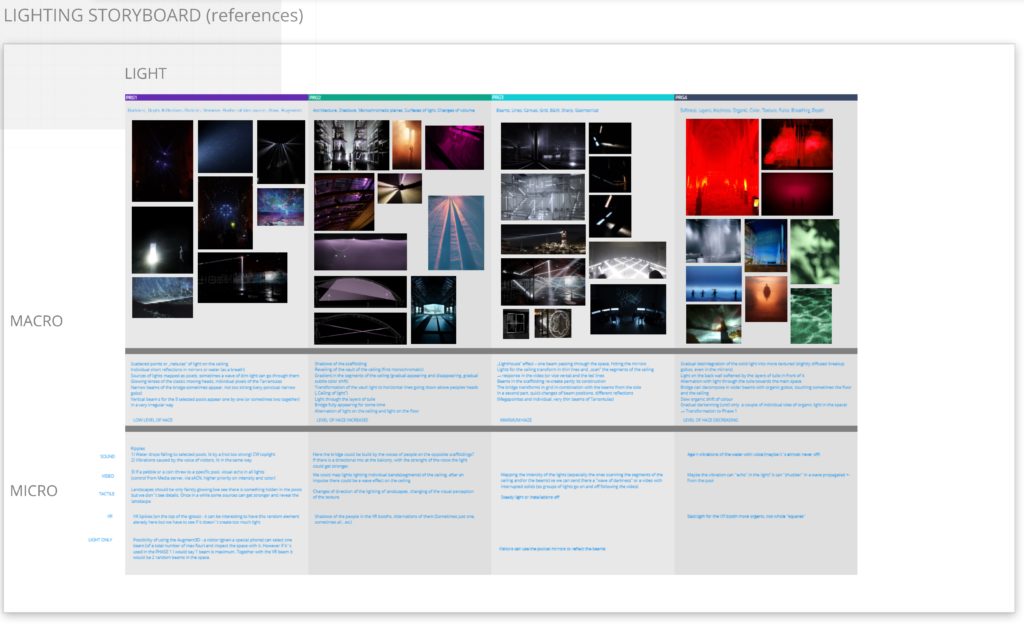Select the glowing white grid floor image

pyautogui.click(x=627, y=260)
